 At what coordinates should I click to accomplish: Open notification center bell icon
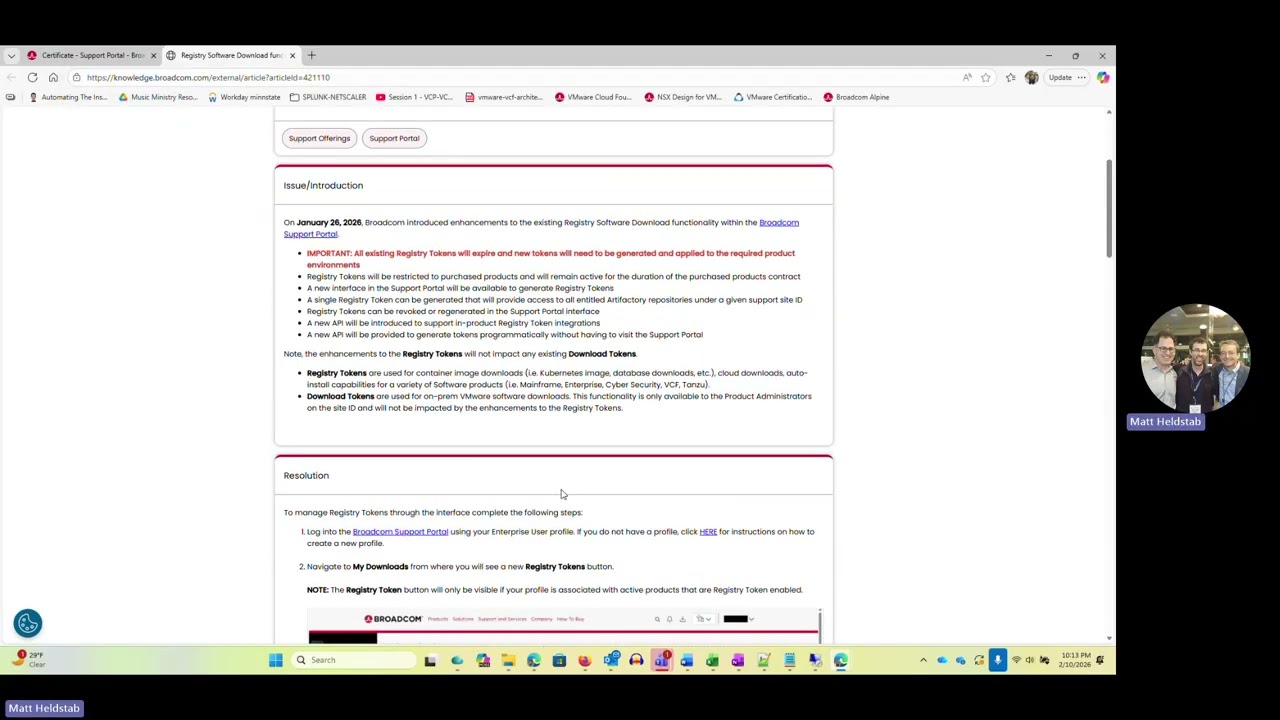(x=1100, y=660)
